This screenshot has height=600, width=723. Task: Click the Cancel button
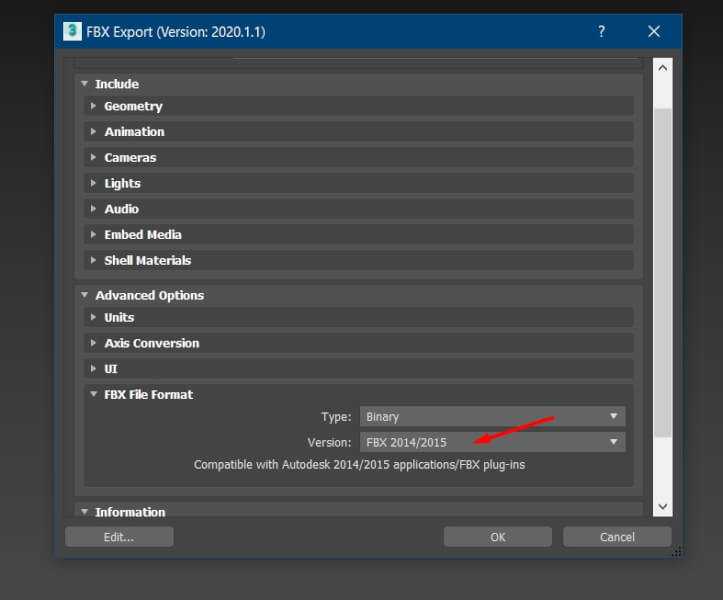[617, 537]
